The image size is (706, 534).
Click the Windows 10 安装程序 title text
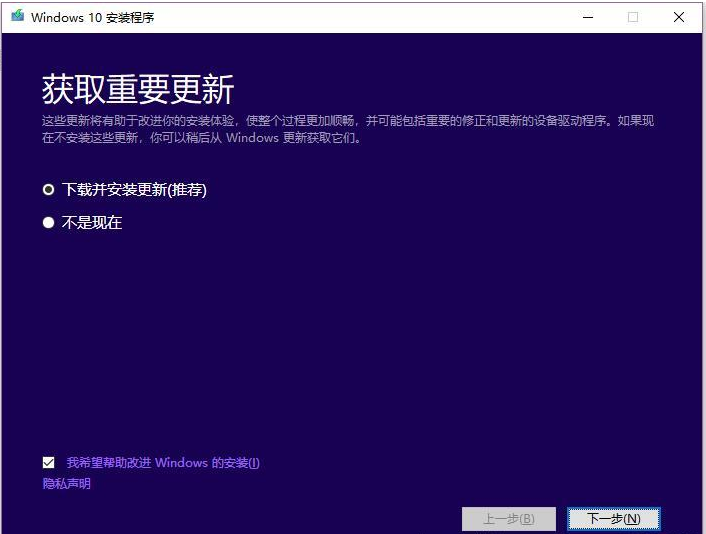point(93,18)
